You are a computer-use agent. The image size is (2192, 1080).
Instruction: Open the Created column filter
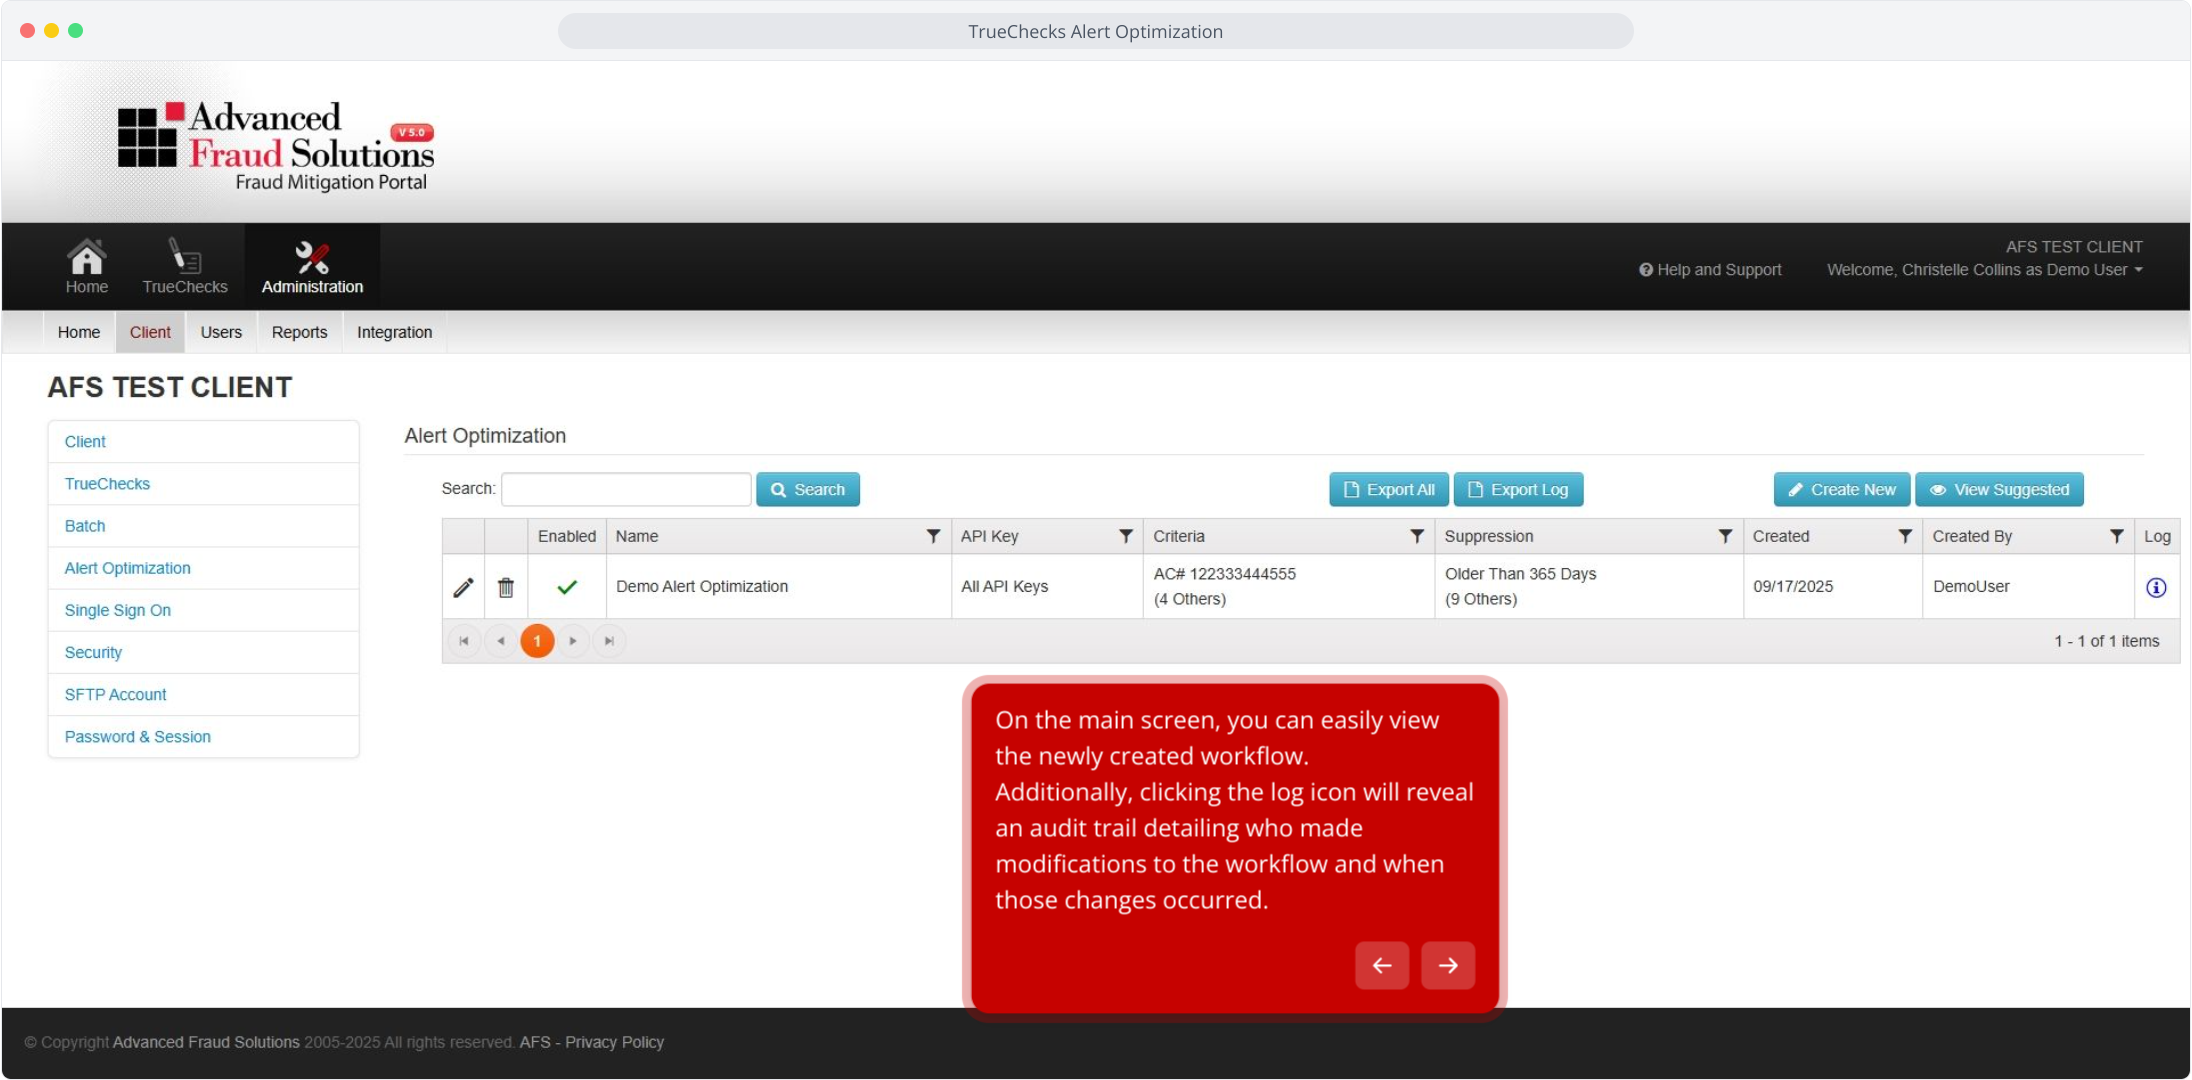pyautogui.click(x=1905, y=536)
